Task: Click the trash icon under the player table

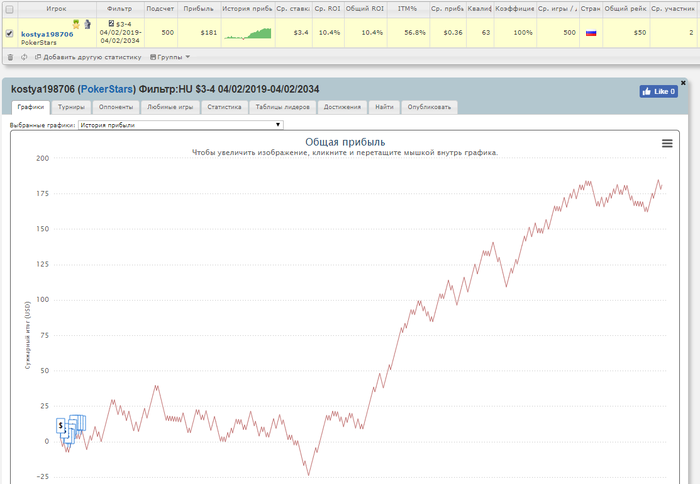Action: (x=10, y=57)
